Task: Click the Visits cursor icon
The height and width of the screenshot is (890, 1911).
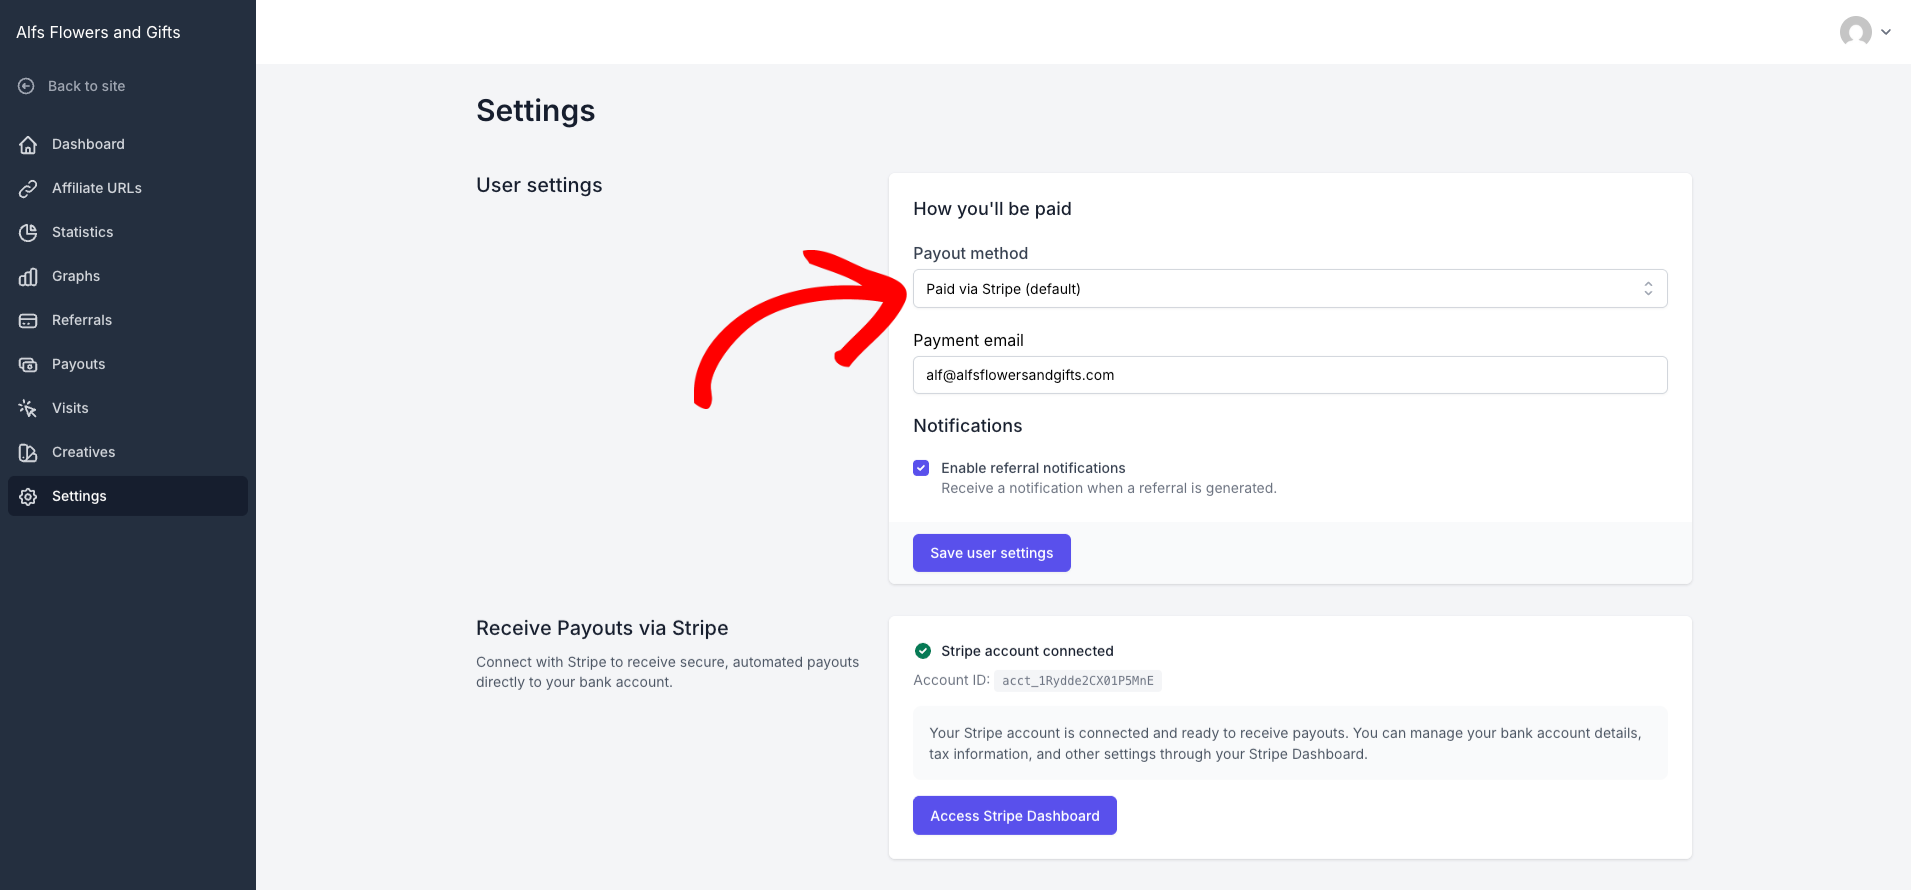Action: [28, 408]
